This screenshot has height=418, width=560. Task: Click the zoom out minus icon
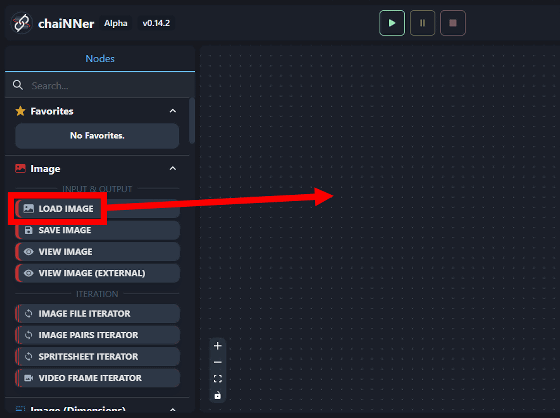[x=218, y=362]
